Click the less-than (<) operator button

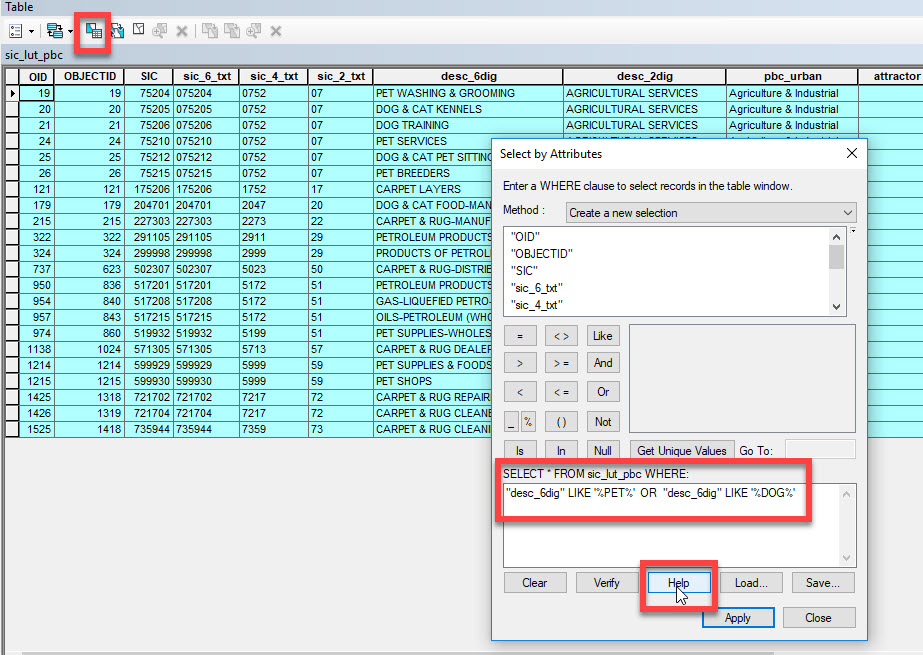click(520, 392)
